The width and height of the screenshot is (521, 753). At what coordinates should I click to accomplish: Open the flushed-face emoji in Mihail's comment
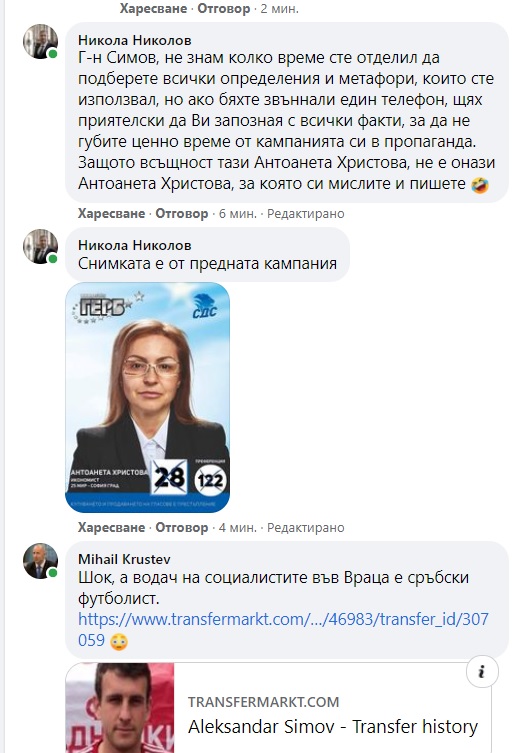click(x=119, y=642)
